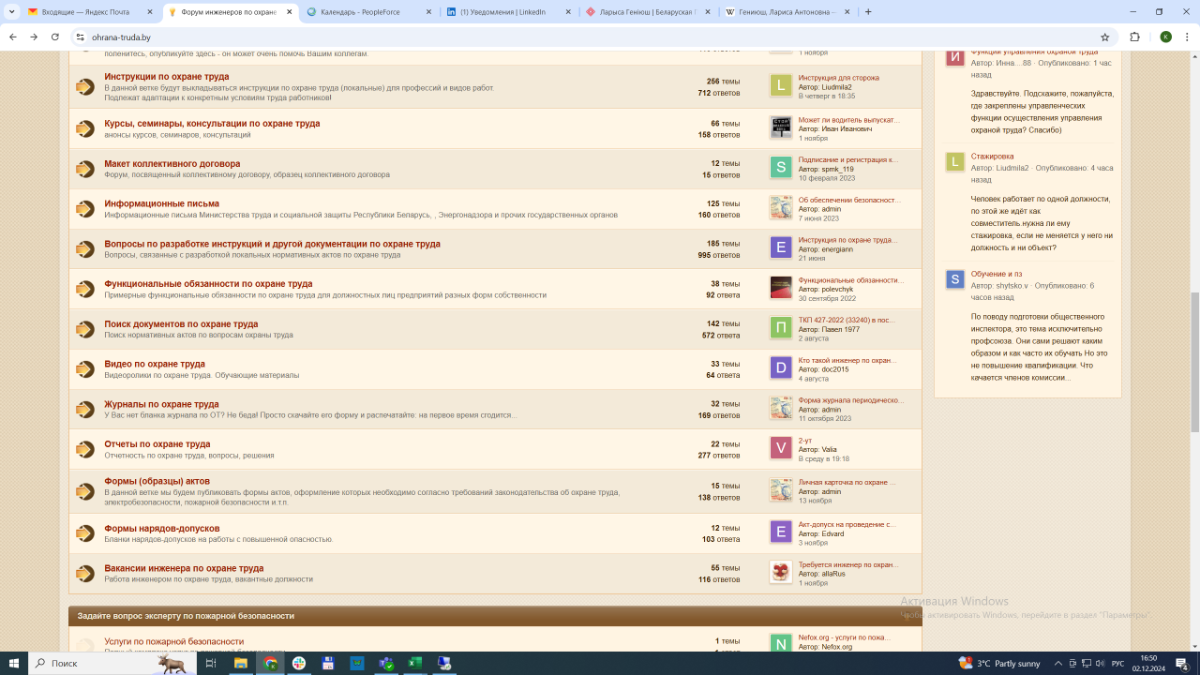
Task: Click the spmk_119 avatar in the Макет row
Action: point(781,167)
